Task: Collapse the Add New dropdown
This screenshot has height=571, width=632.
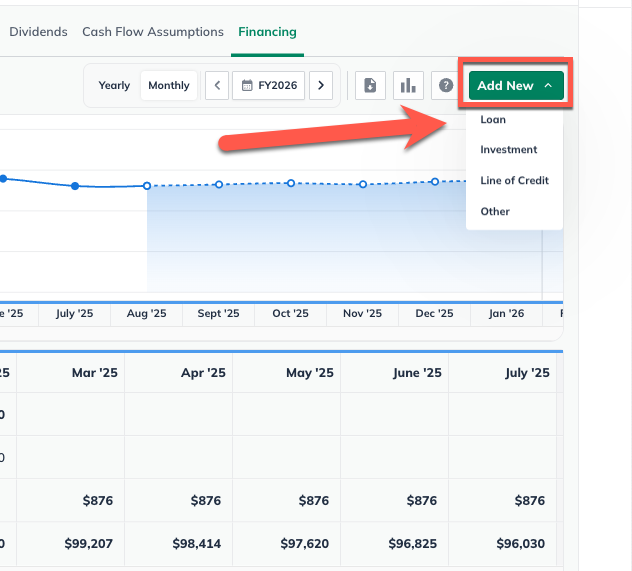Action: coord(516,85)
